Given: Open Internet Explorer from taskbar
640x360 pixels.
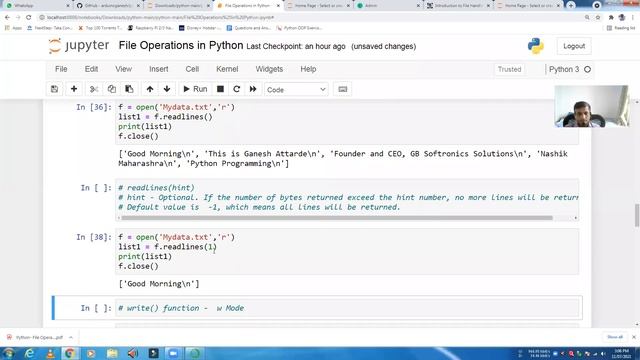Looking at the screenshot, I should point(29,353).
